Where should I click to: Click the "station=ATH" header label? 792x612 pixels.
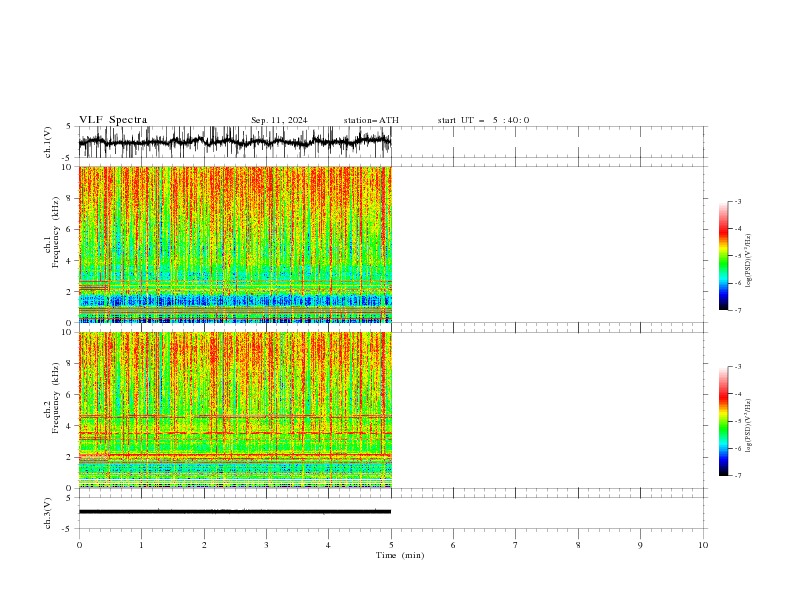coord(371,120)
